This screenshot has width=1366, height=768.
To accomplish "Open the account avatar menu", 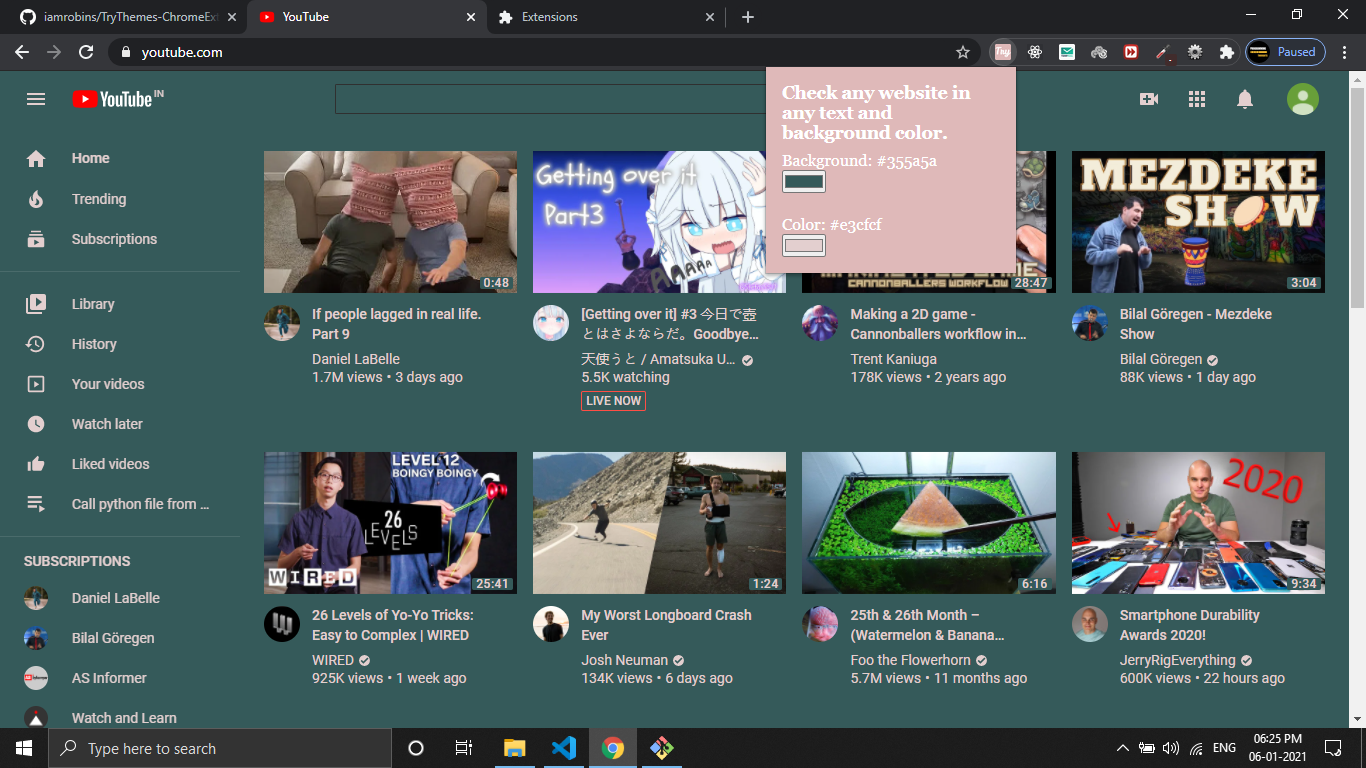I will (x=1302, y=99).
